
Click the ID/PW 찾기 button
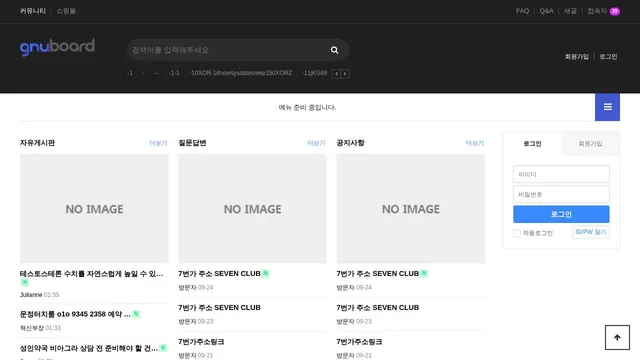pyautogui.click(x=591, y=232)
